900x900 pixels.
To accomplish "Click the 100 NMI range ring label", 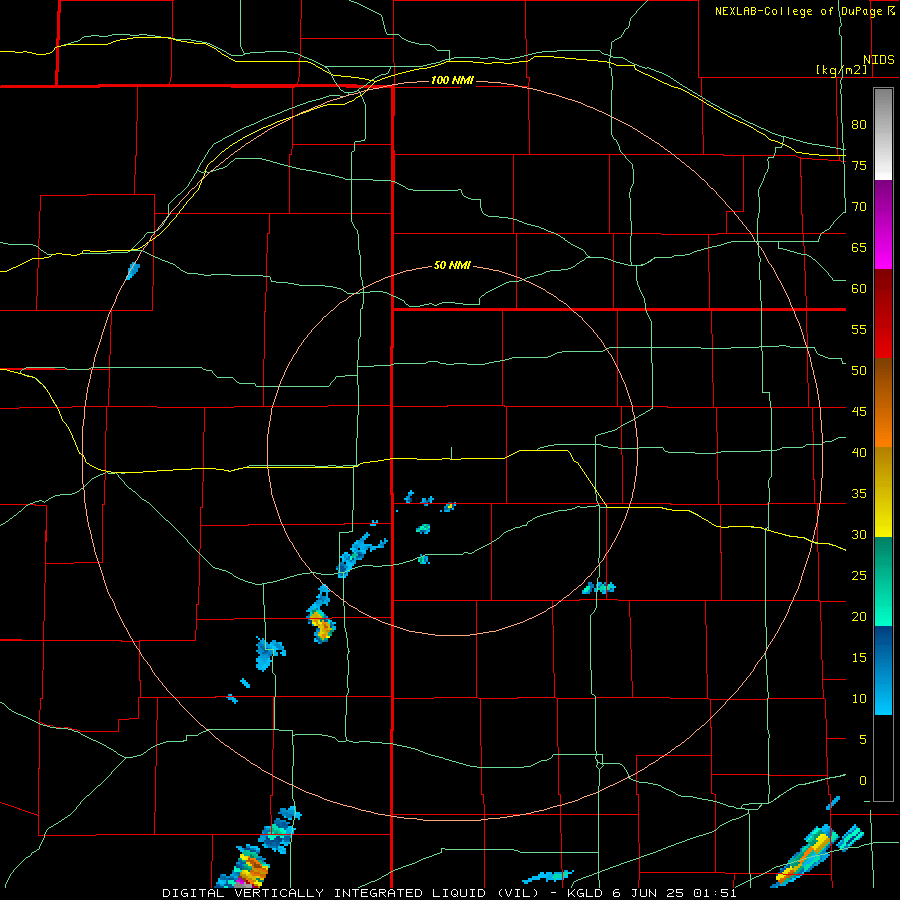I will pyautogui.click(x=452, y=80).
